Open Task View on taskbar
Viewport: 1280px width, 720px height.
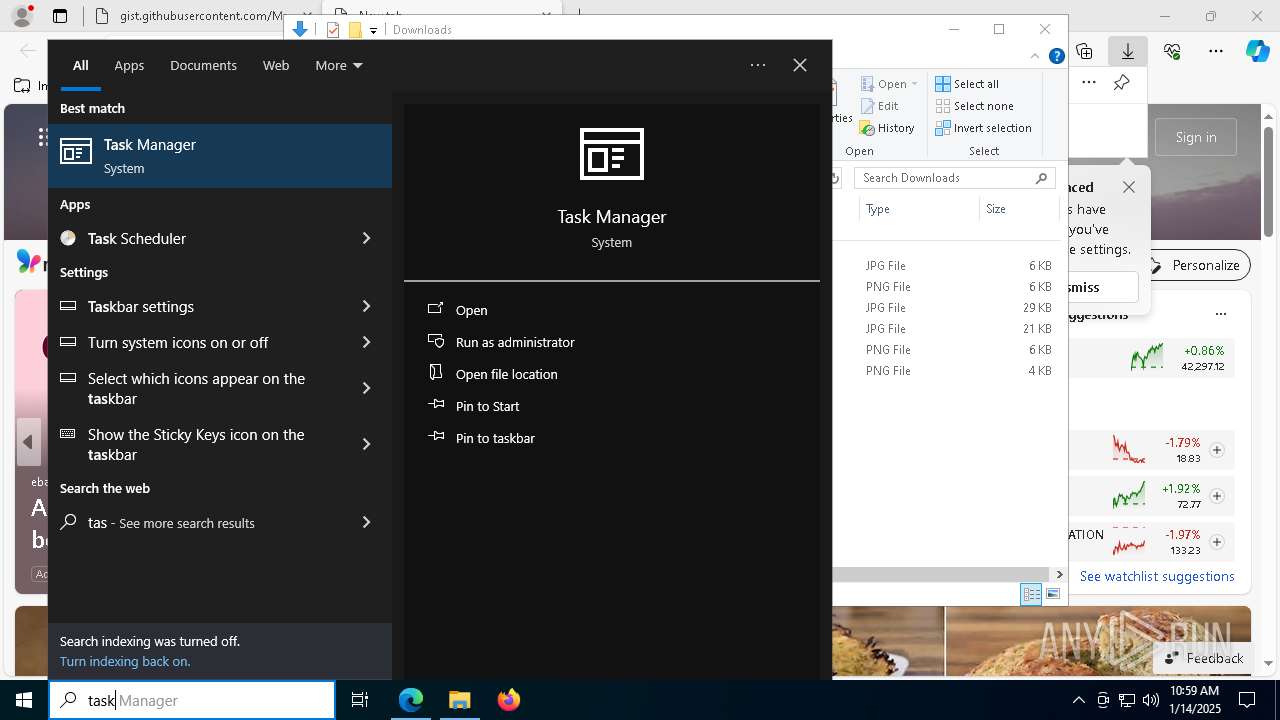pyautogui.click(x=360, y=700)
